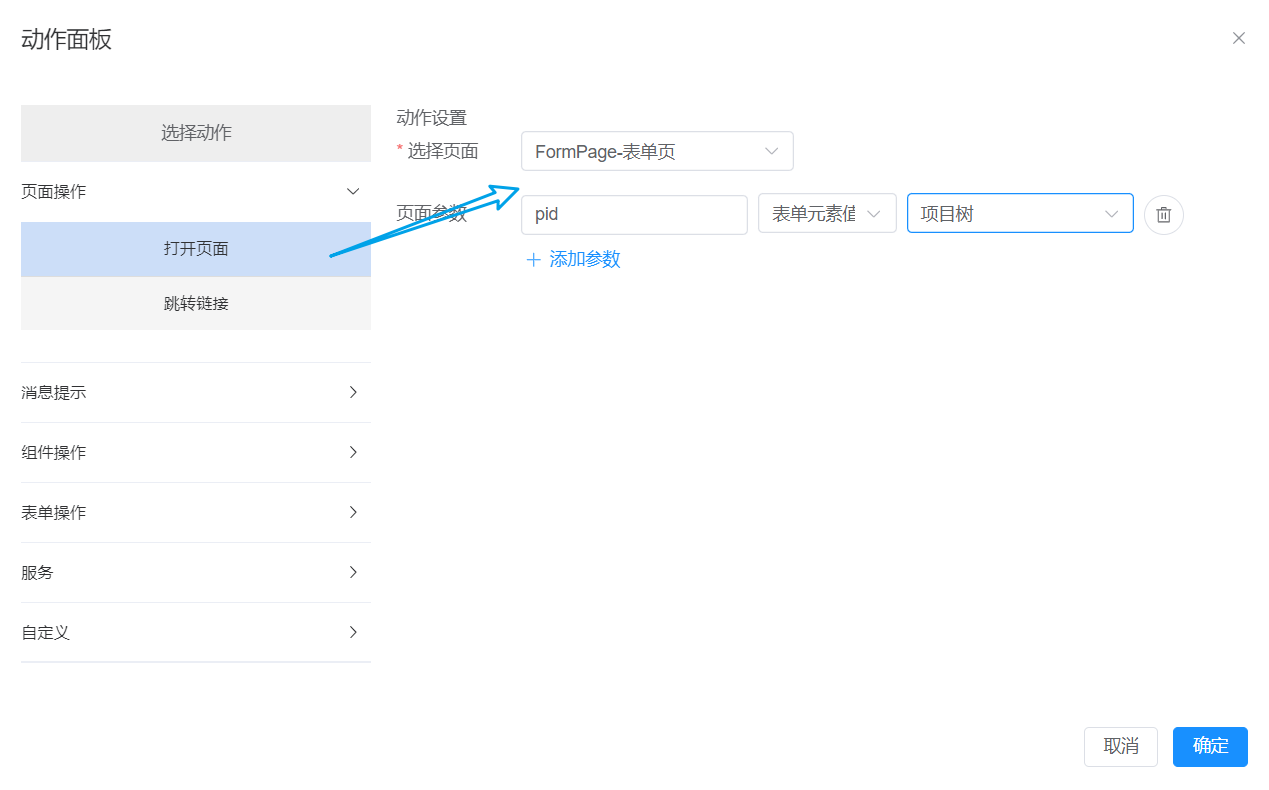Select the 跳转链接 action
This screenshot has width=1269, height=790.
[196, 303]
